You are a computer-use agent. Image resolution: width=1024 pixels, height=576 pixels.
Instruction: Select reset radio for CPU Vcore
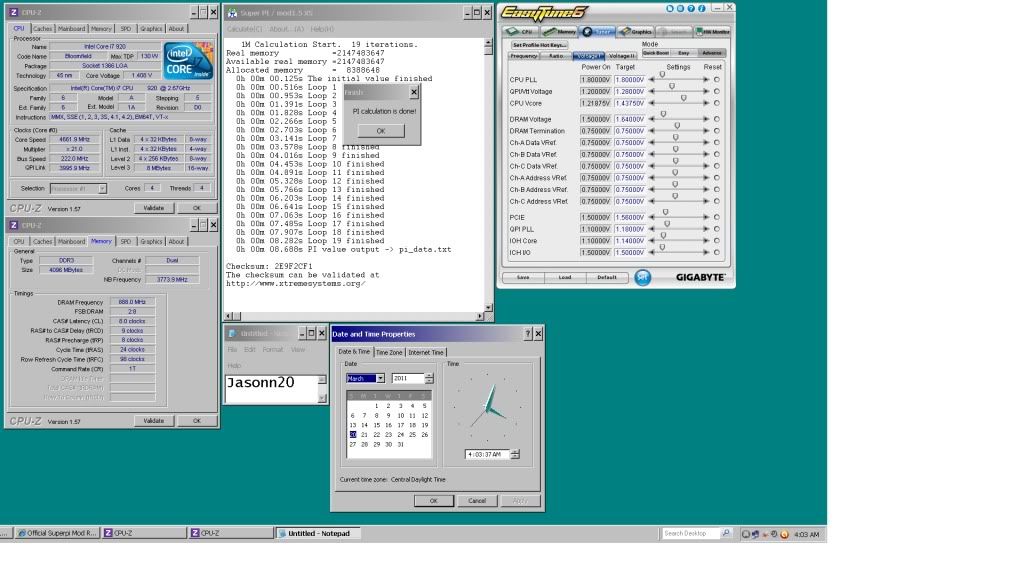(716, 103)
